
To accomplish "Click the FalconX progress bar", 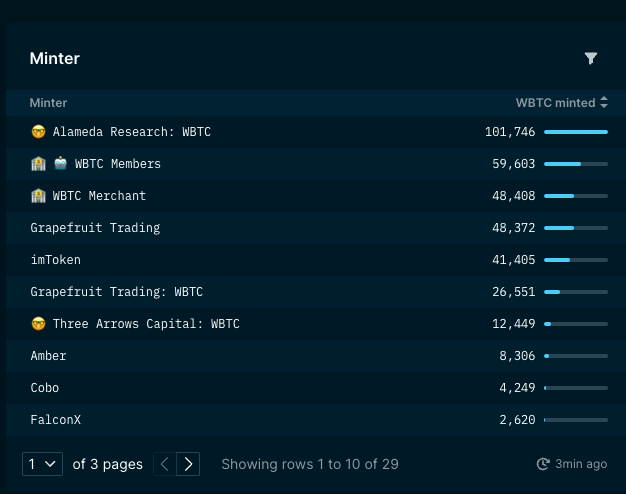I will (576, 420).
